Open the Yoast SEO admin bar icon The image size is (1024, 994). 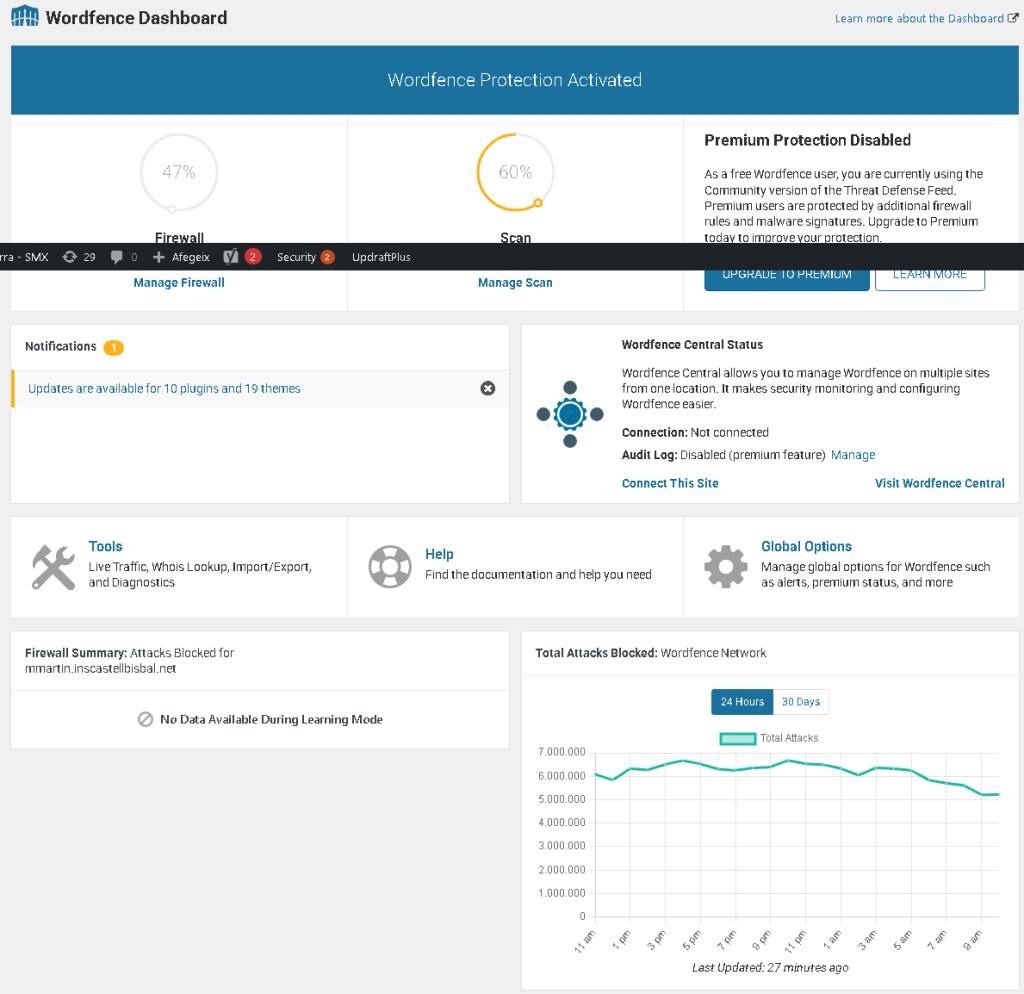click(230, 257)
